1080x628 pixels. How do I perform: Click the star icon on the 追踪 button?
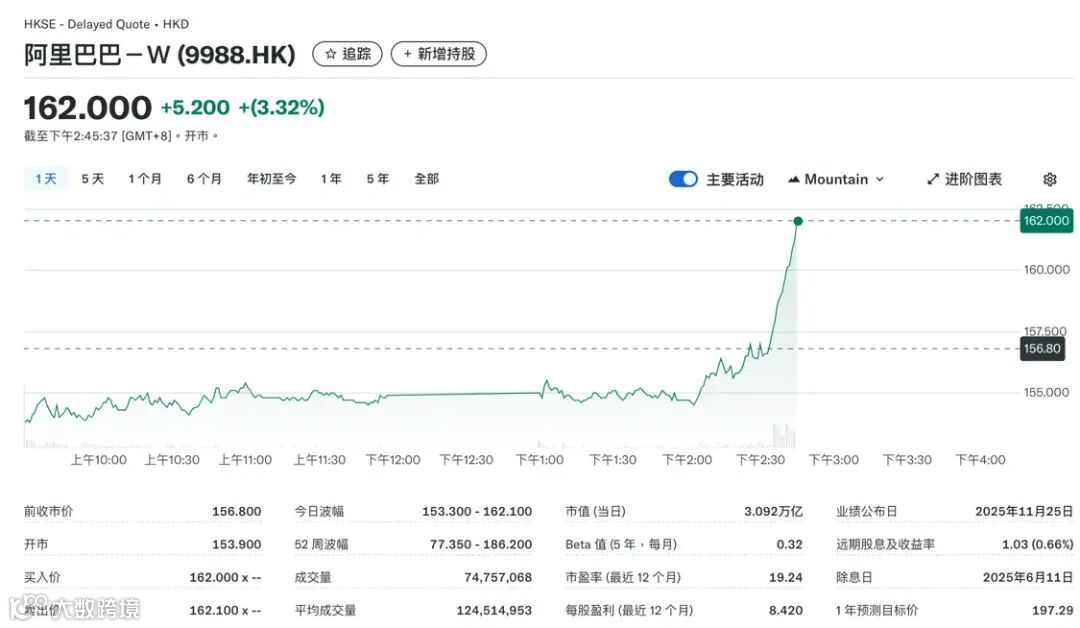click(x=331, y=54)
